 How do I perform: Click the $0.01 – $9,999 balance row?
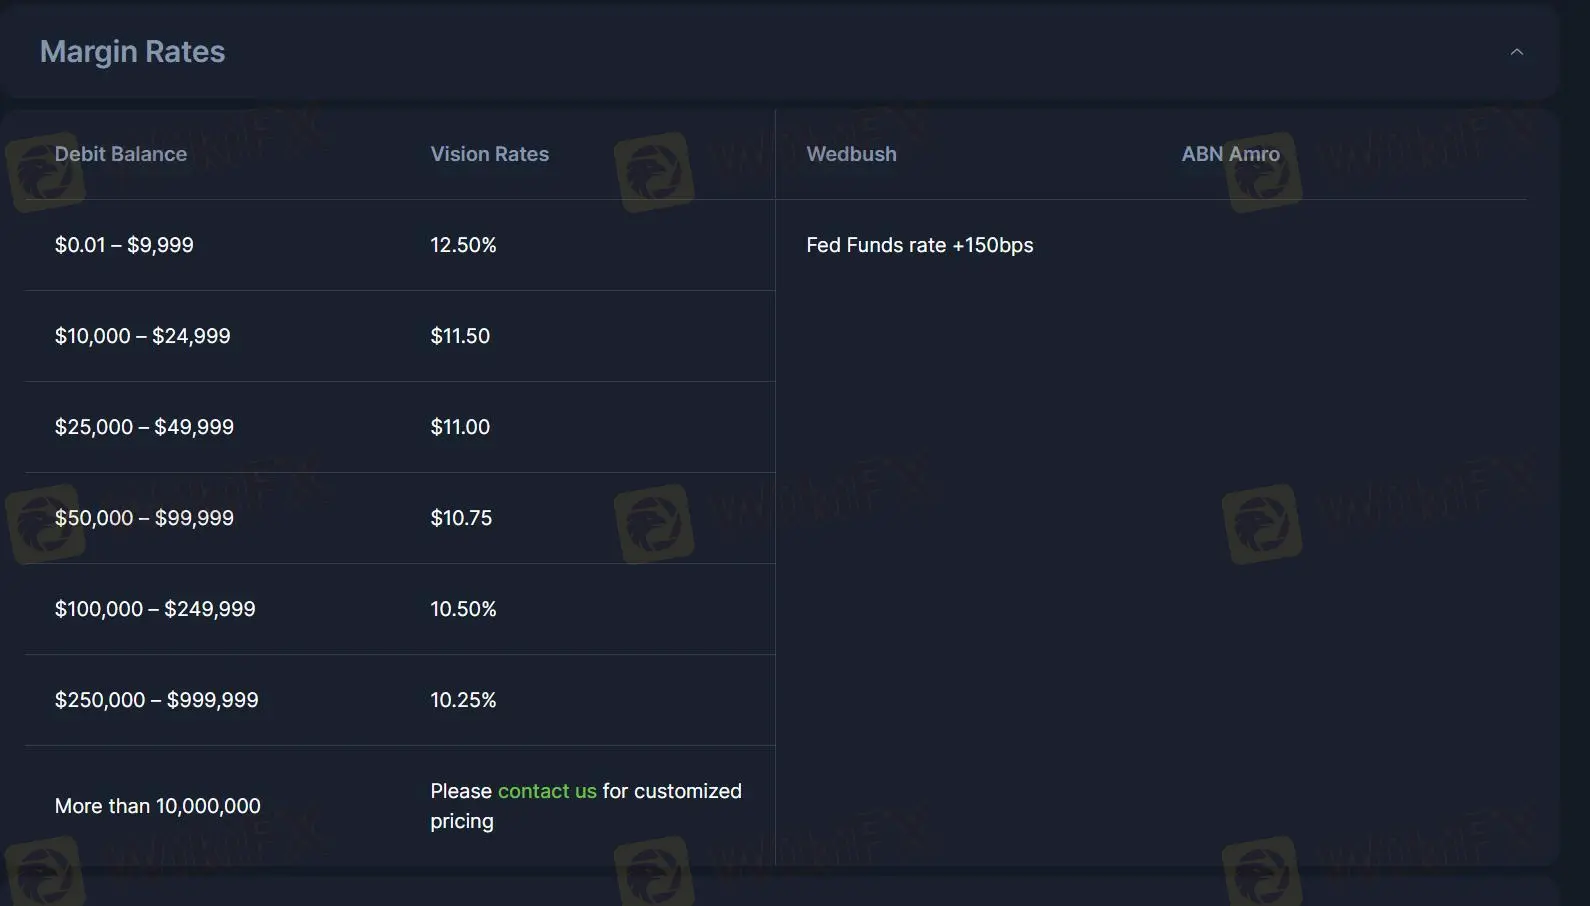pyautogui.click(x=124, y=245)
